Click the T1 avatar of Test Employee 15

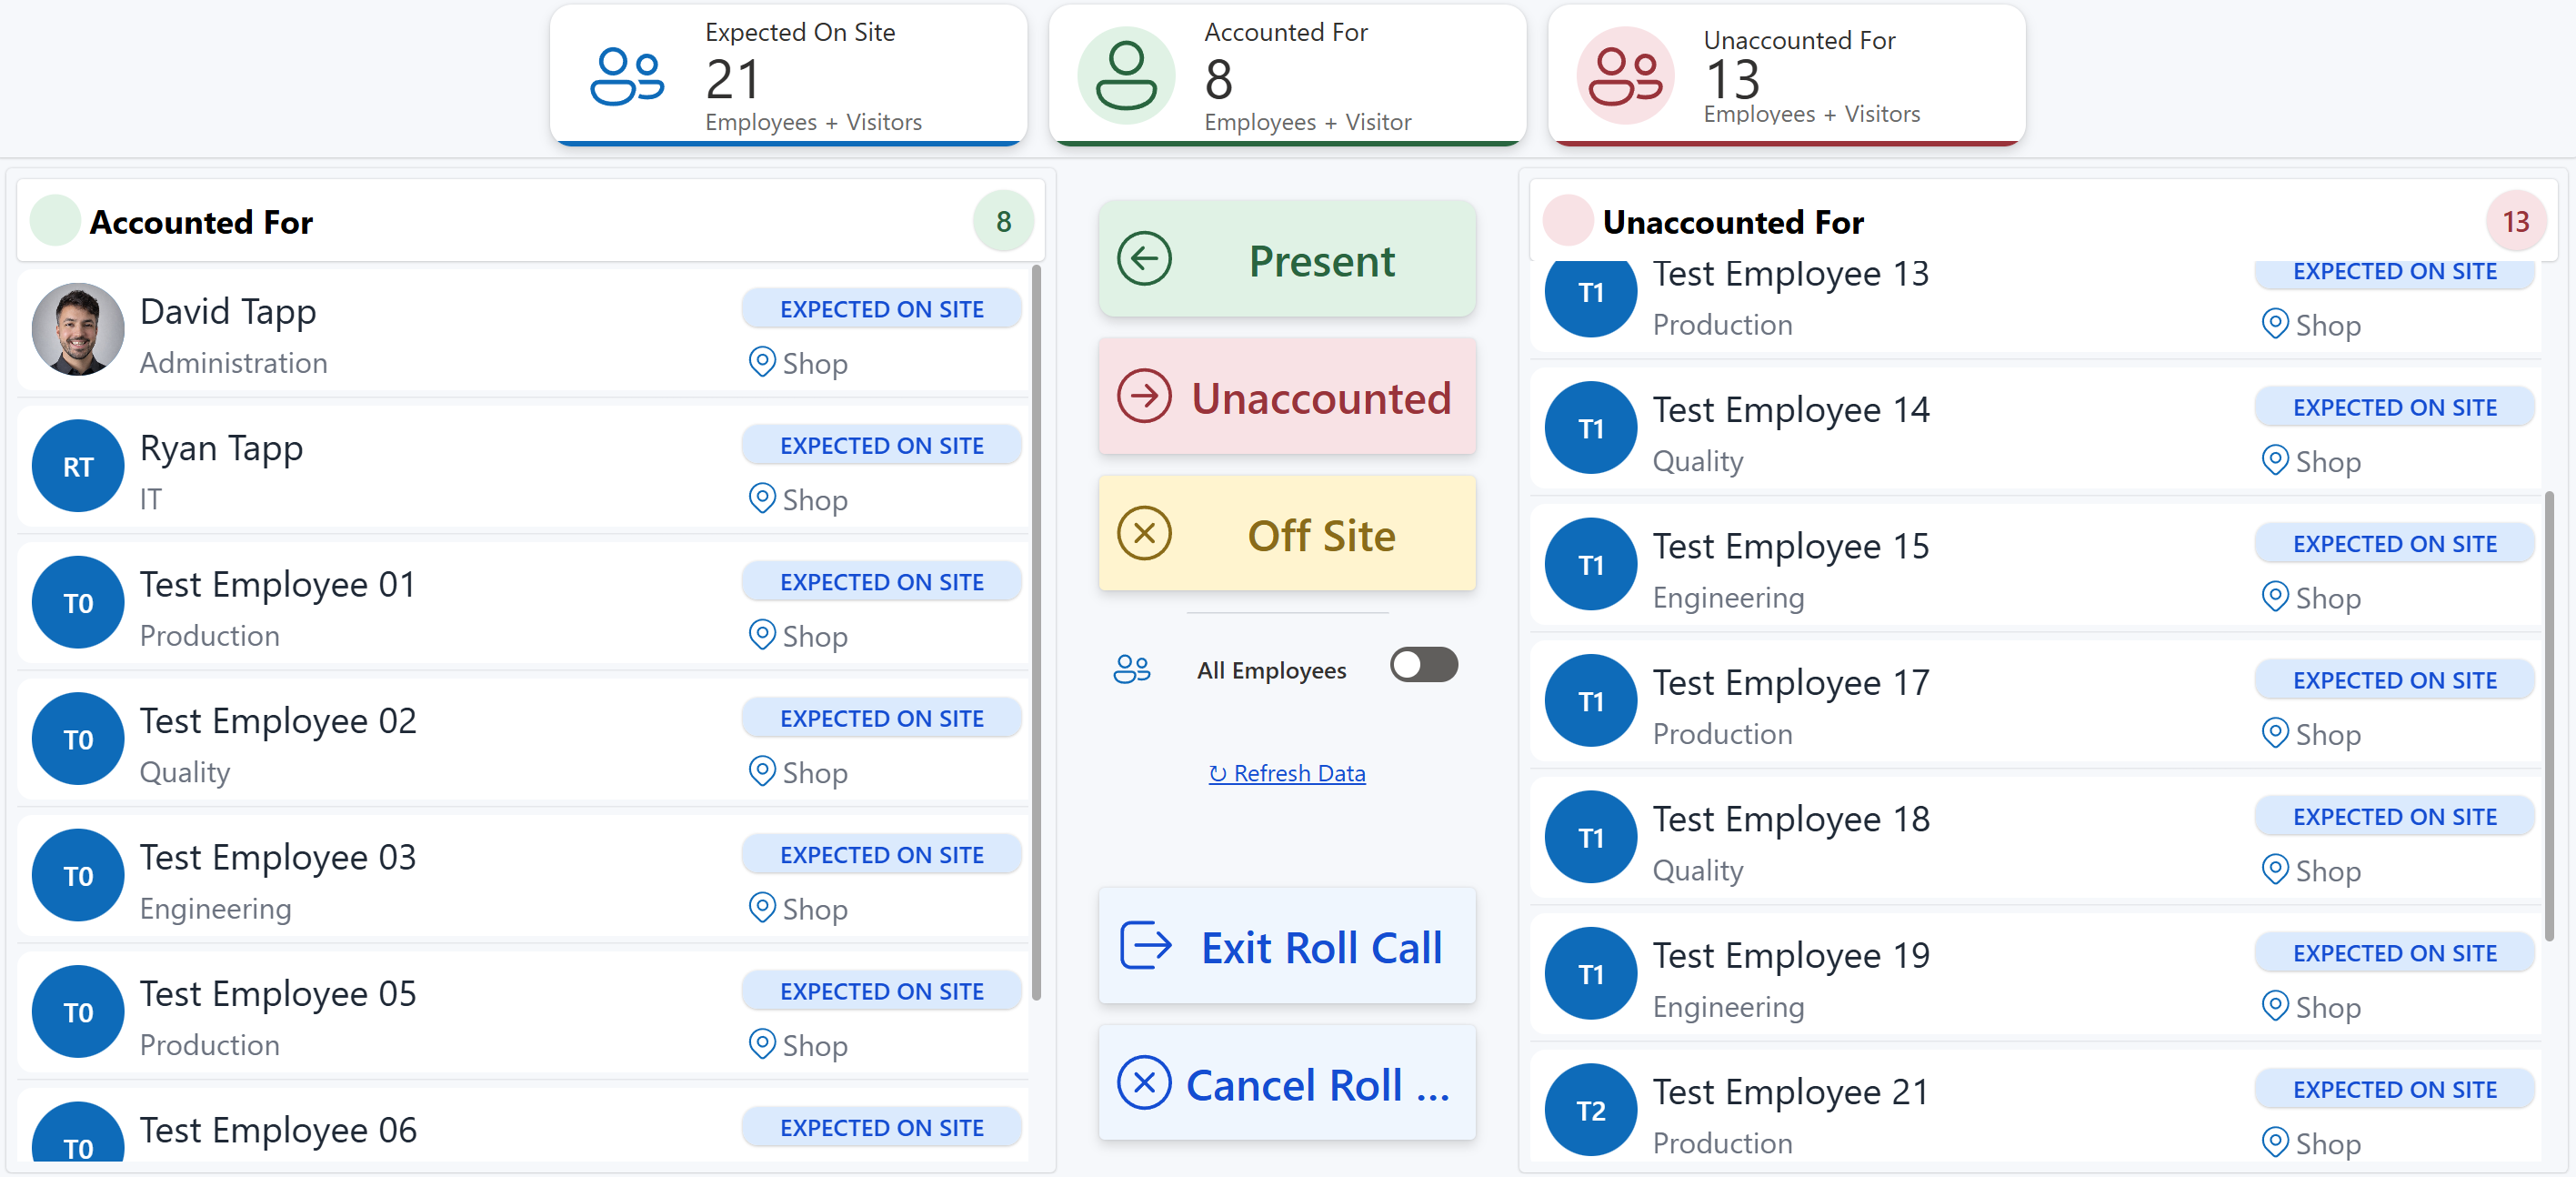(x=1590, y=565)
